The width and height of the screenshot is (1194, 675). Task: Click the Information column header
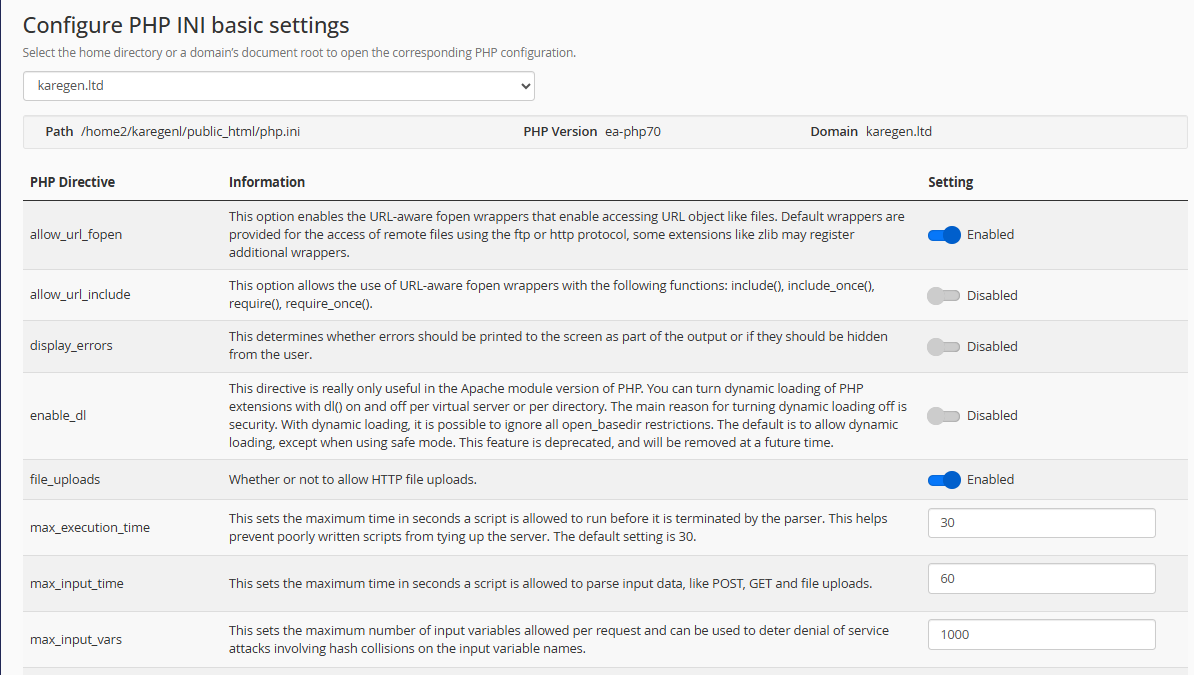pos(267,182)
